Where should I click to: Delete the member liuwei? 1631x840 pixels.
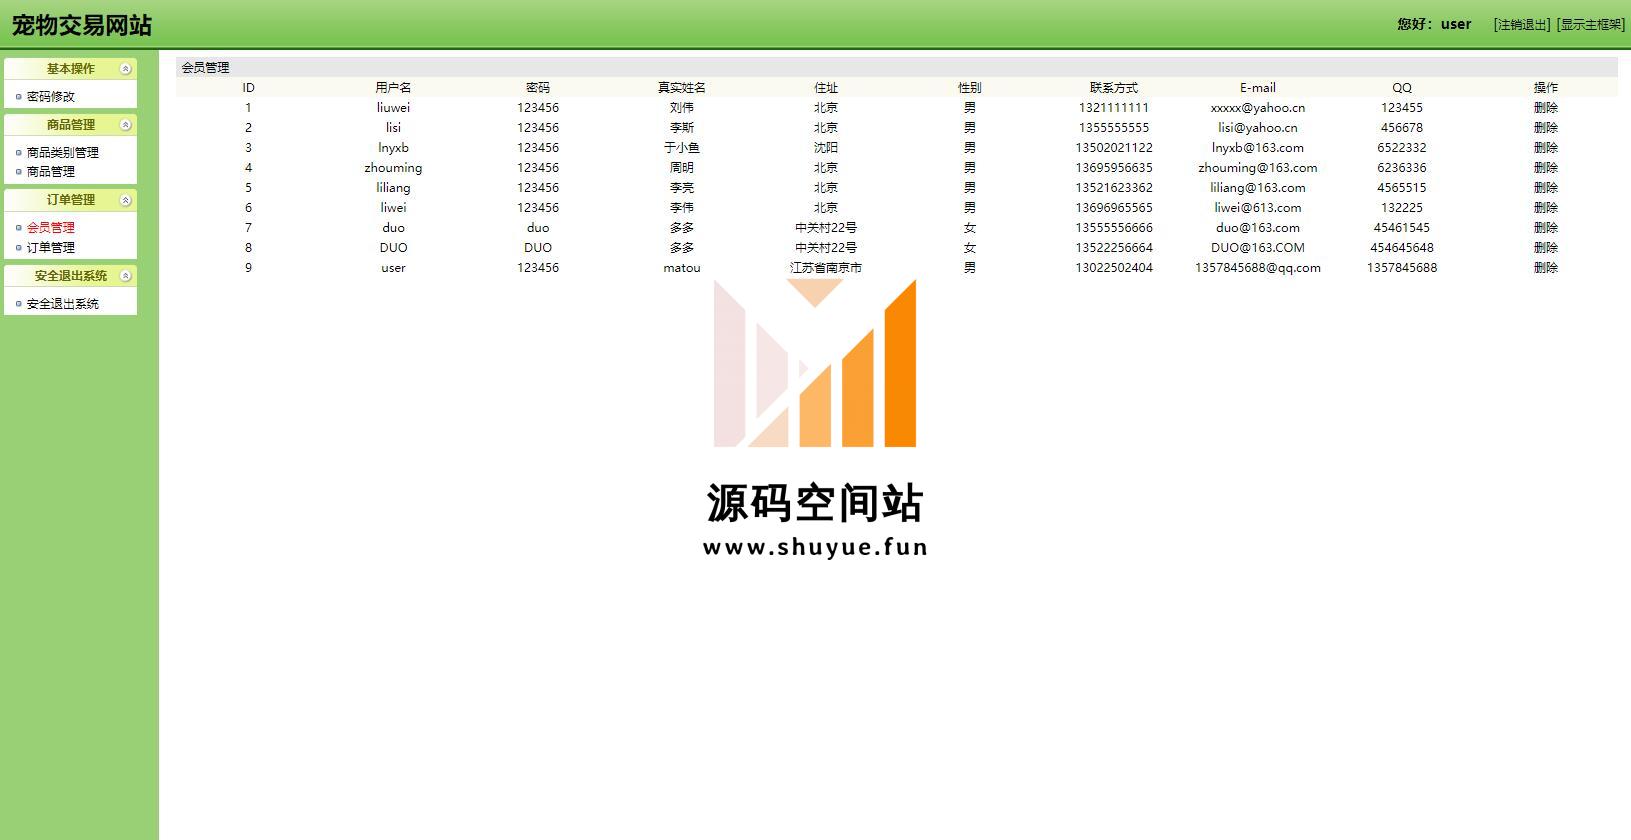pyautogui.click(x=1546, y=108)
